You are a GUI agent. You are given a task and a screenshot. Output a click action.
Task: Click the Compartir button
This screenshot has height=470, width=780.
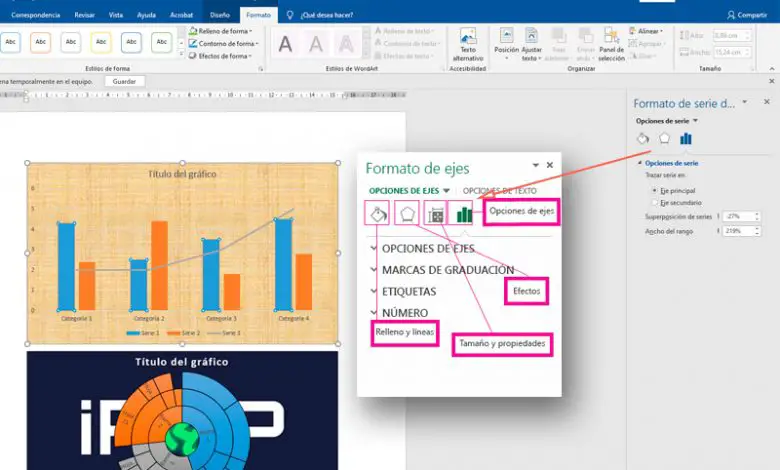[747, 15]
